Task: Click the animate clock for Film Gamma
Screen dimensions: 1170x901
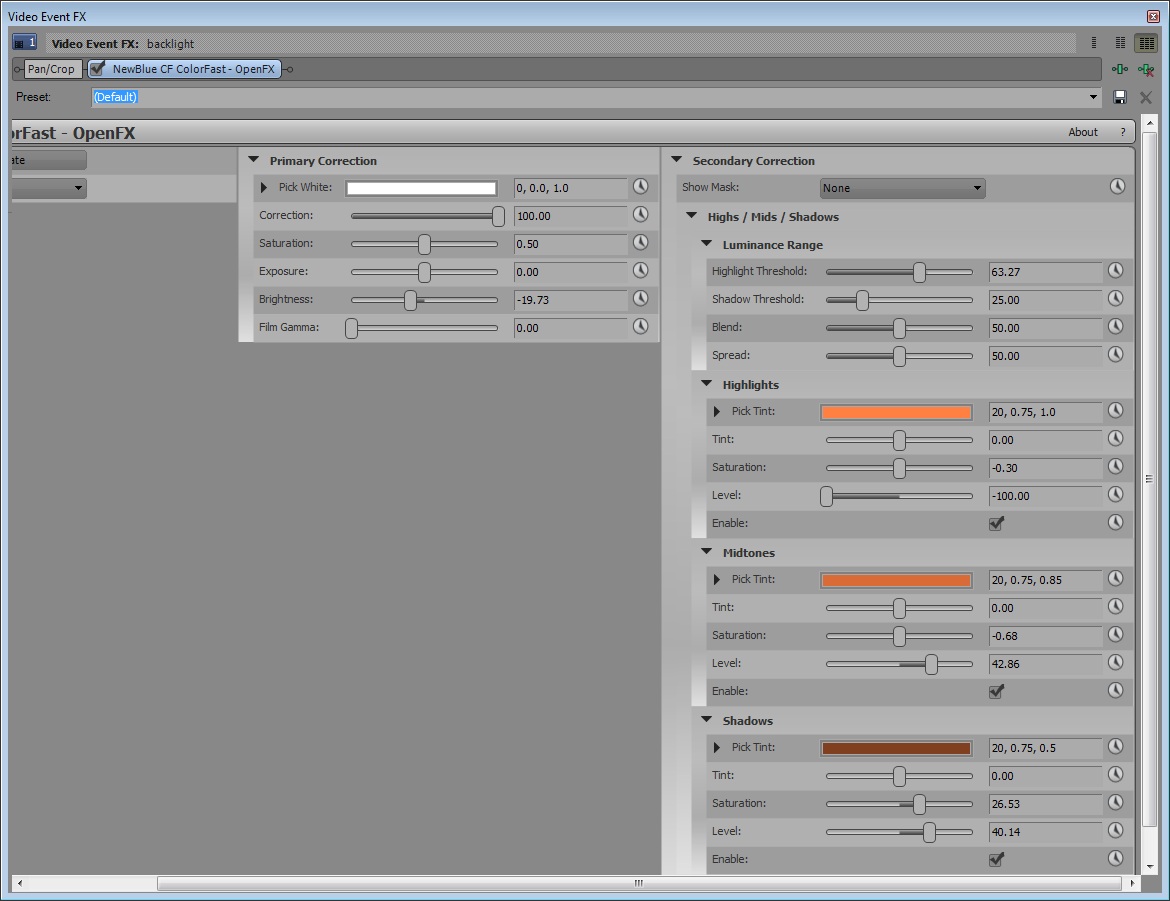Action: point(640,327)
